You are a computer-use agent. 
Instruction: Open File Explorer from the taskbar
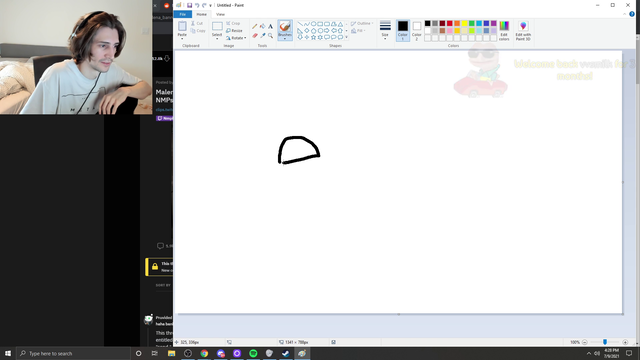point(171,353)
